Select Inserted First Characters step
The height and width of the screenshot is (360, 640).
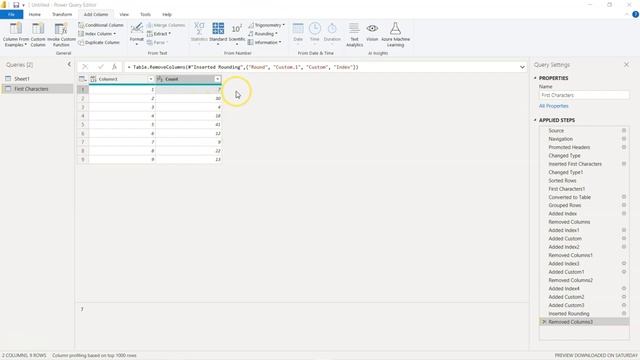click(x=575, y=164)
